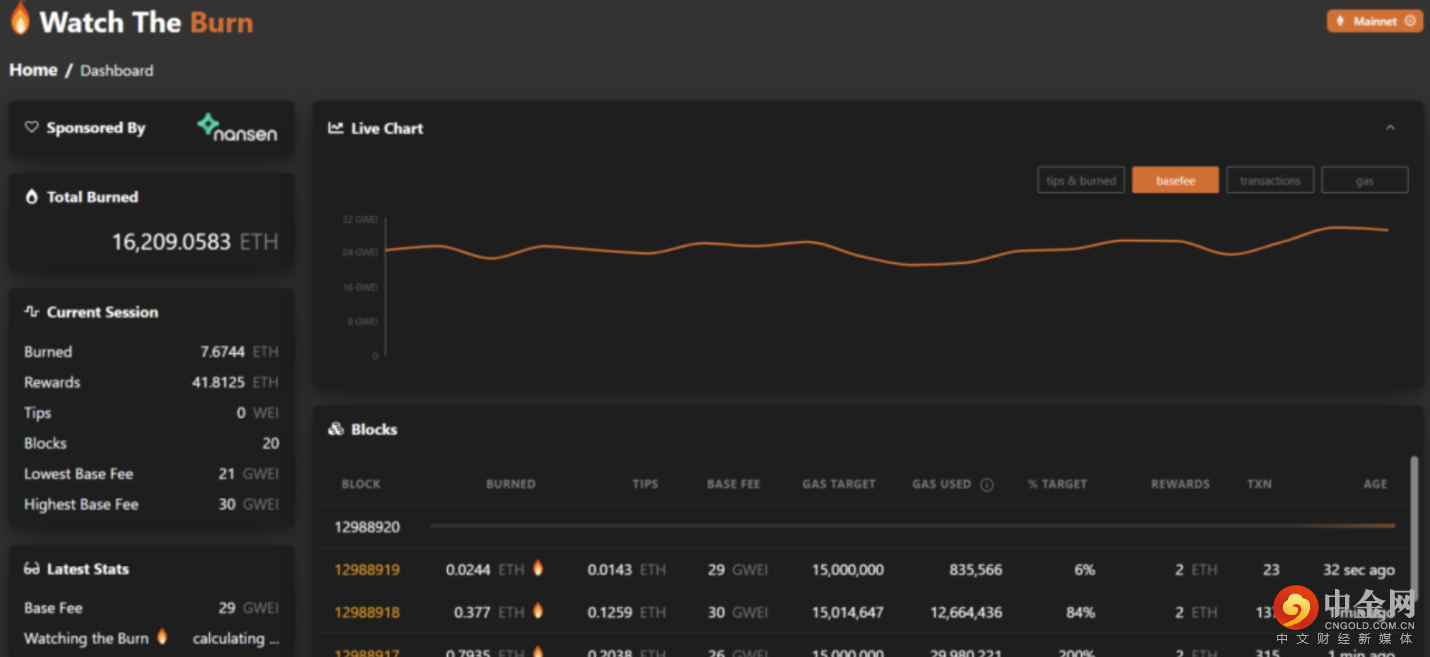Open block 12988918 details
This screenshot has height=657, width=1430.
pyautogui.click(x=367, y=612)
